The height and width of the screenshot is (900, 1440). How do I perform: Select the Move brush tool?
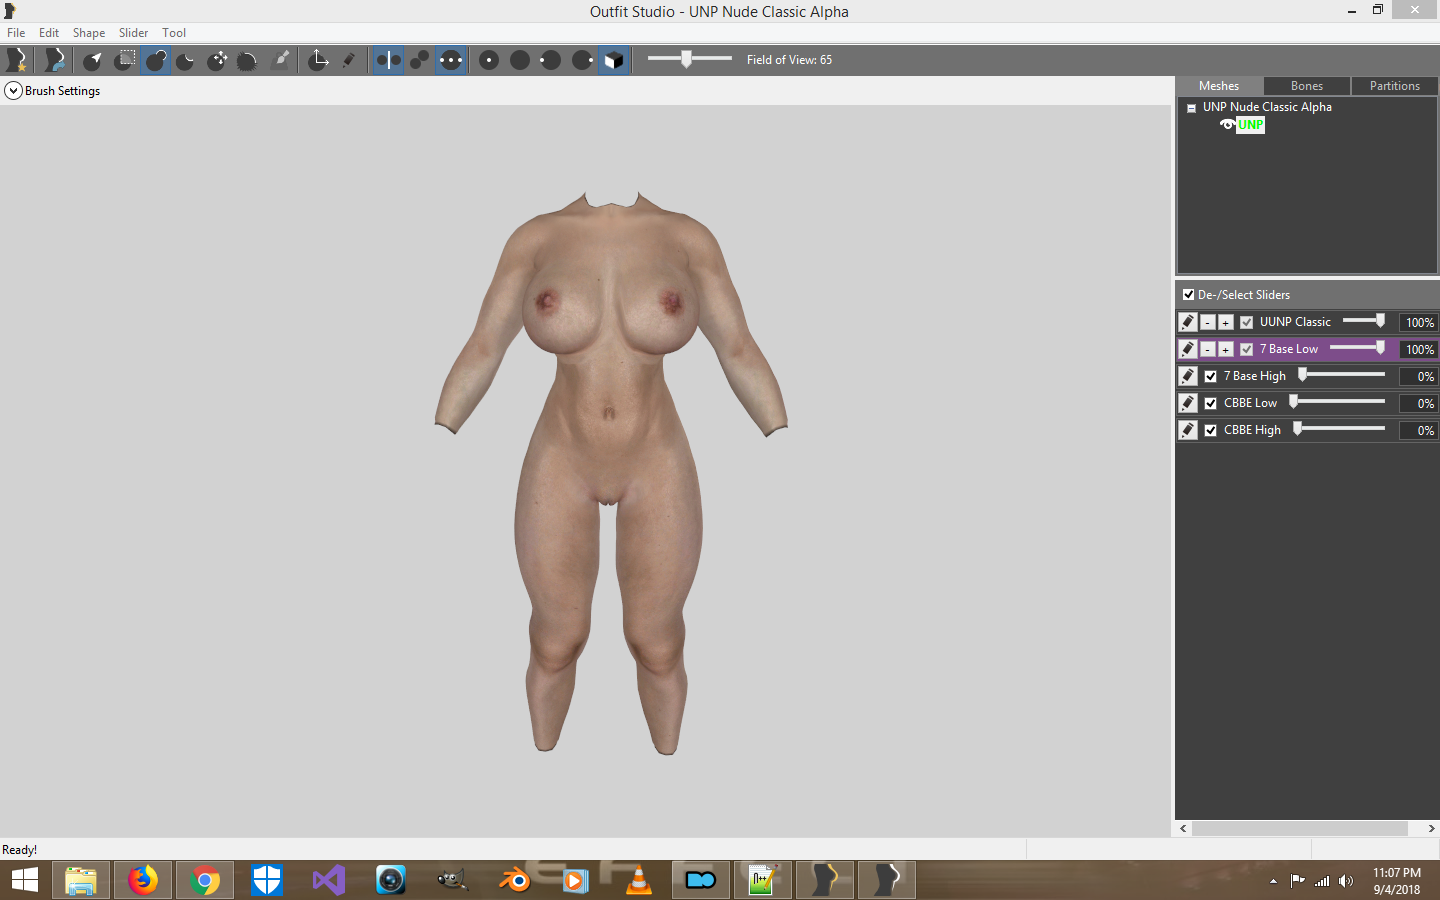point(217,60)
